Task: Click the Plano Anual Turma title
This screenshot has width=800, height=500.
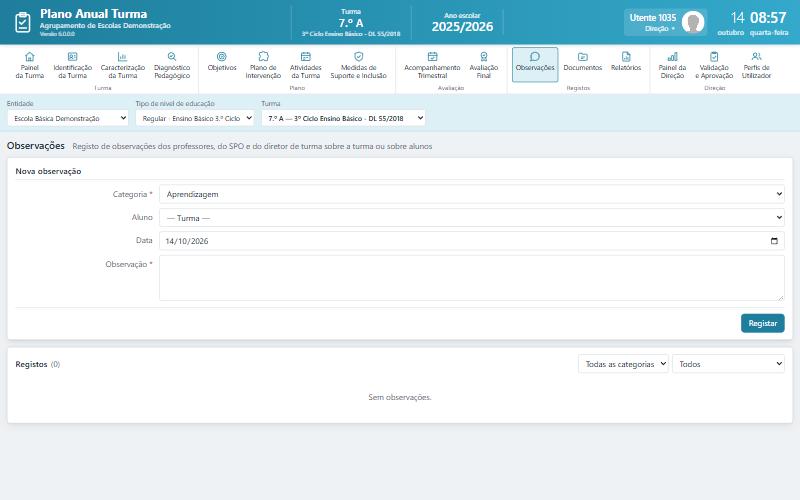Action: click(x=93, y=14)
